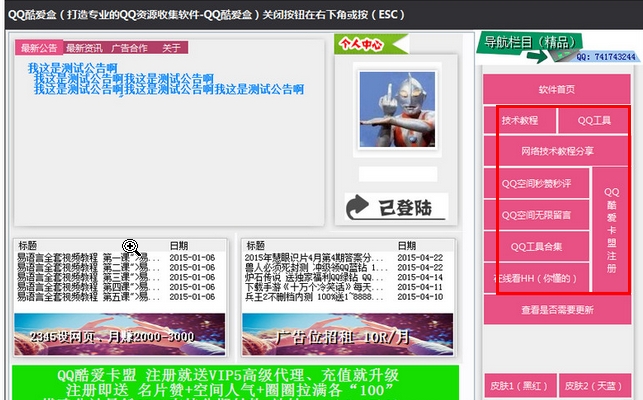The image size is (643, 400).
Task: Open QQ酷爱卡盟注册 vertical button
Action: (x=611, y=230)
